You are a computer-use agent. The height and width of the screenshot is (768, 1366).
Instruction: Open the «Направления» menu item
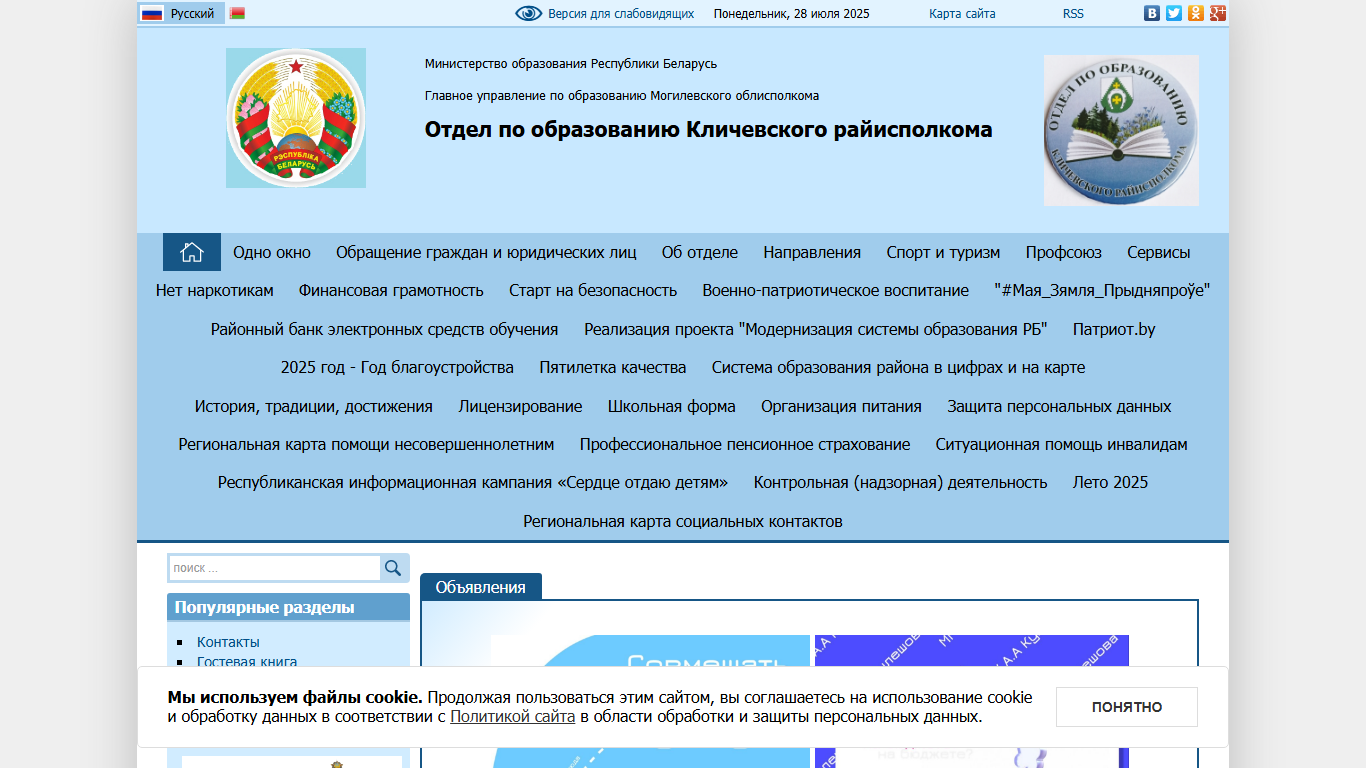pyautogui.click(x=812, y=252)
